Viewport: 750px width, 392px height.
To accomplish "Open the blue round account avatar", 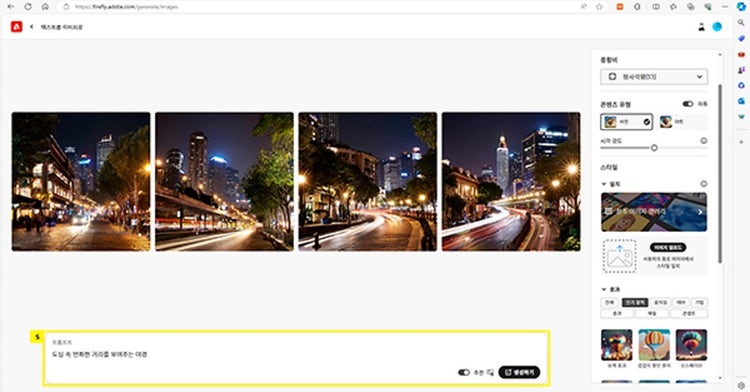I will coord(717,27).
